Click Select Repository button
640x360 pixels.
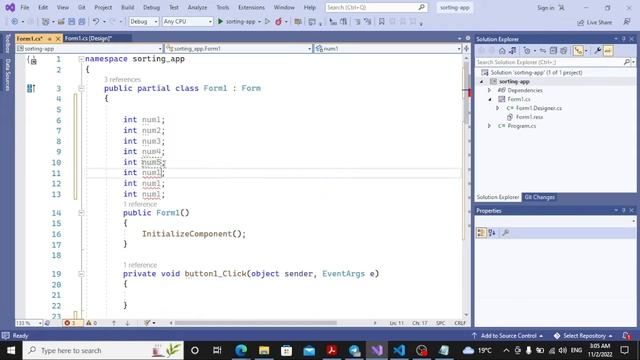(583, 336)
